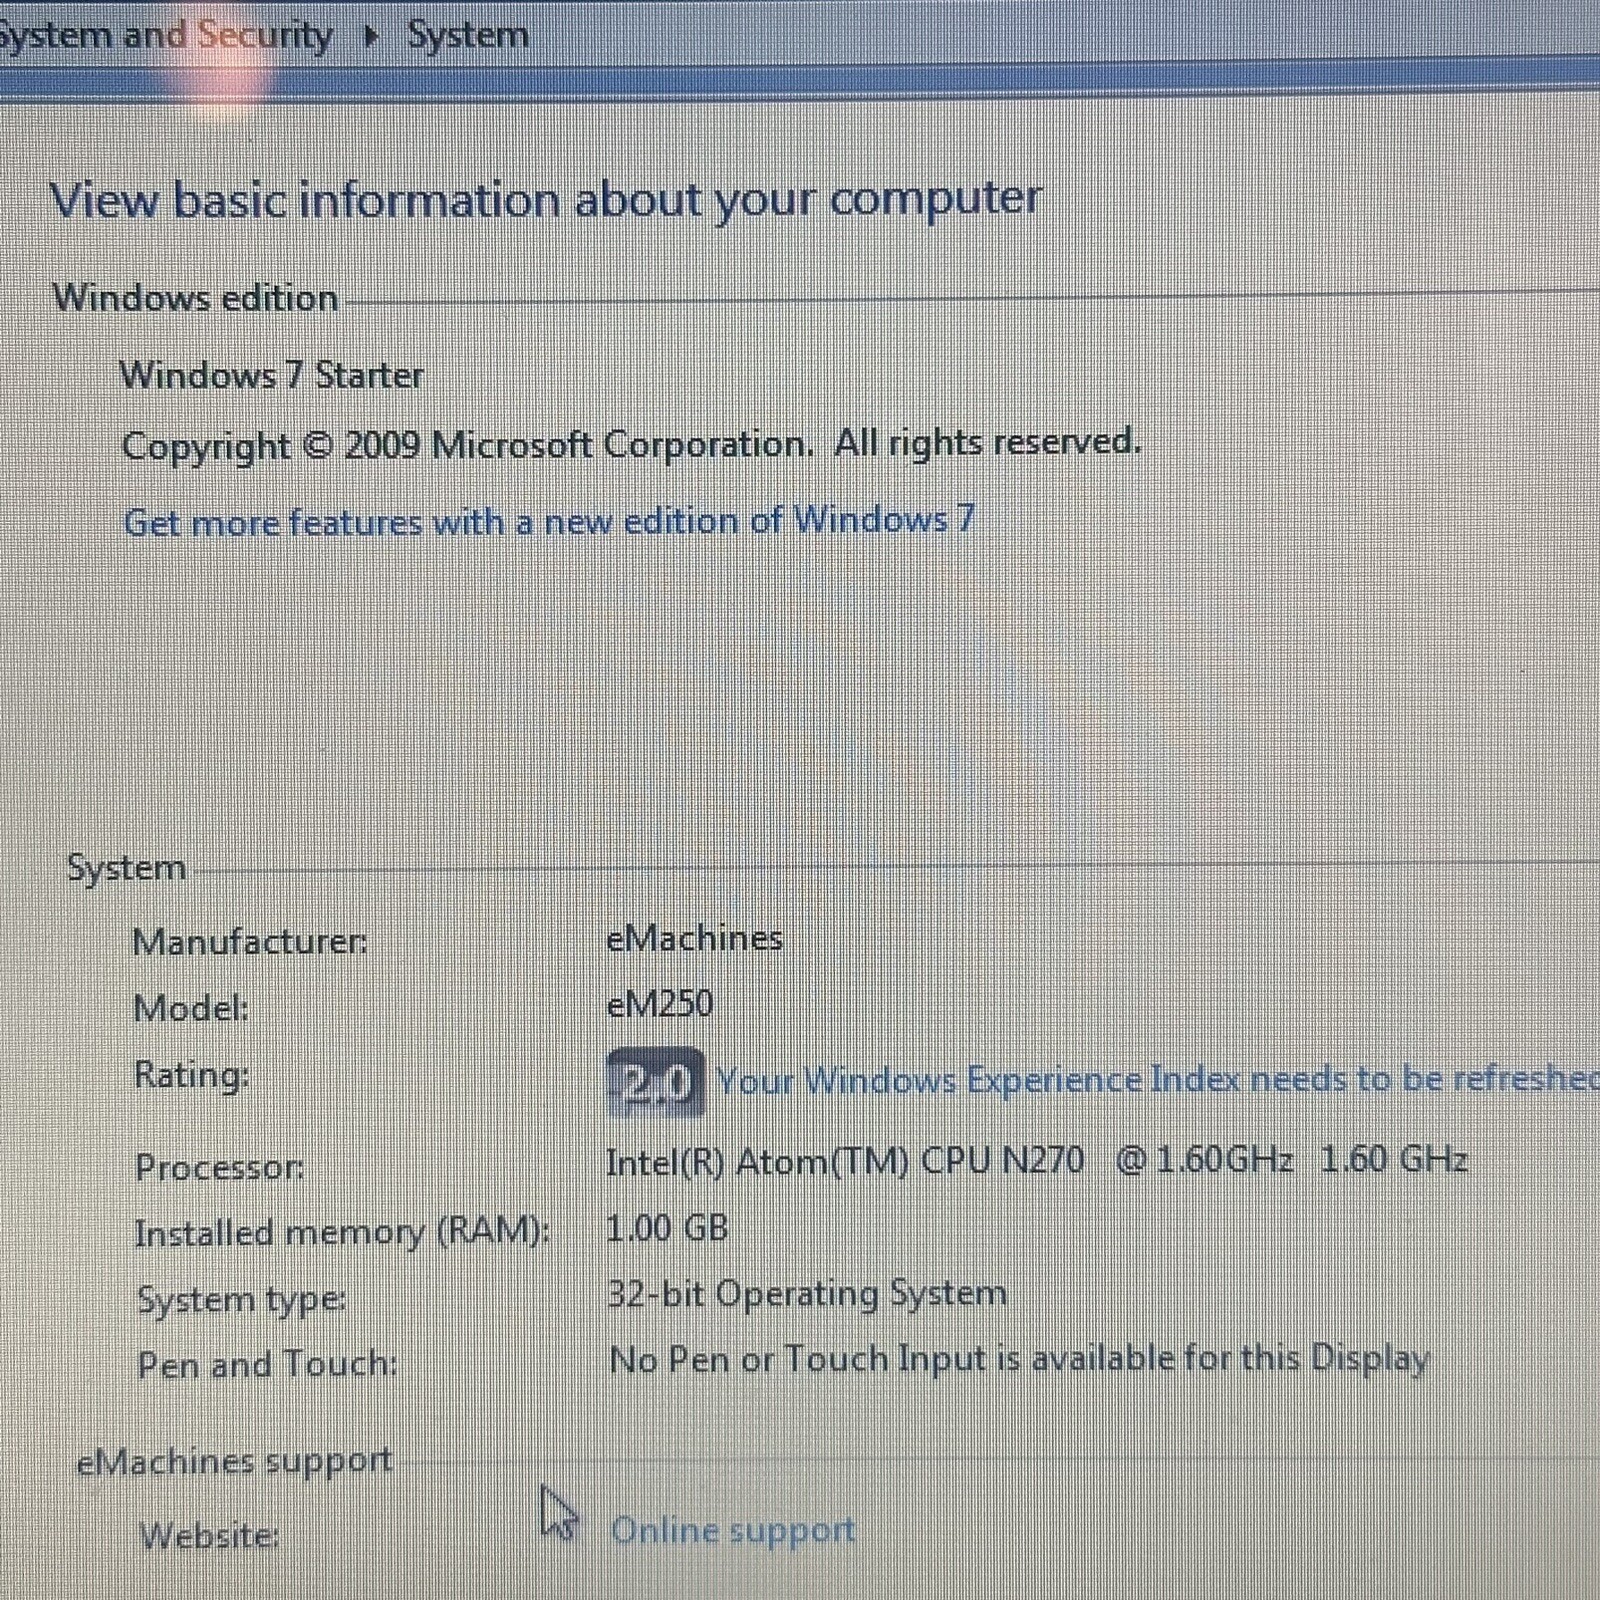The image size is (1600, 1600).
Task: Click installed memory value '1.00 GB'
Action: point(667,1227)
